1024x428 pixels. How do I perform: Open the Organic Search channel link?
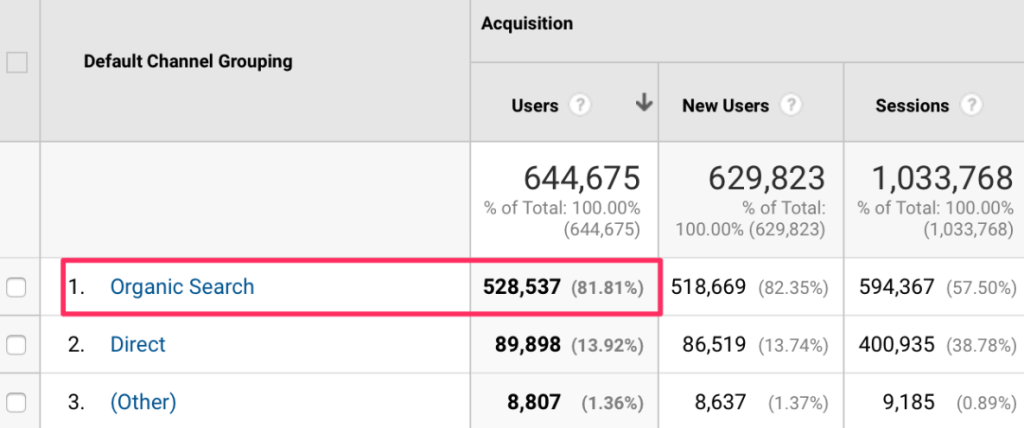182,287
